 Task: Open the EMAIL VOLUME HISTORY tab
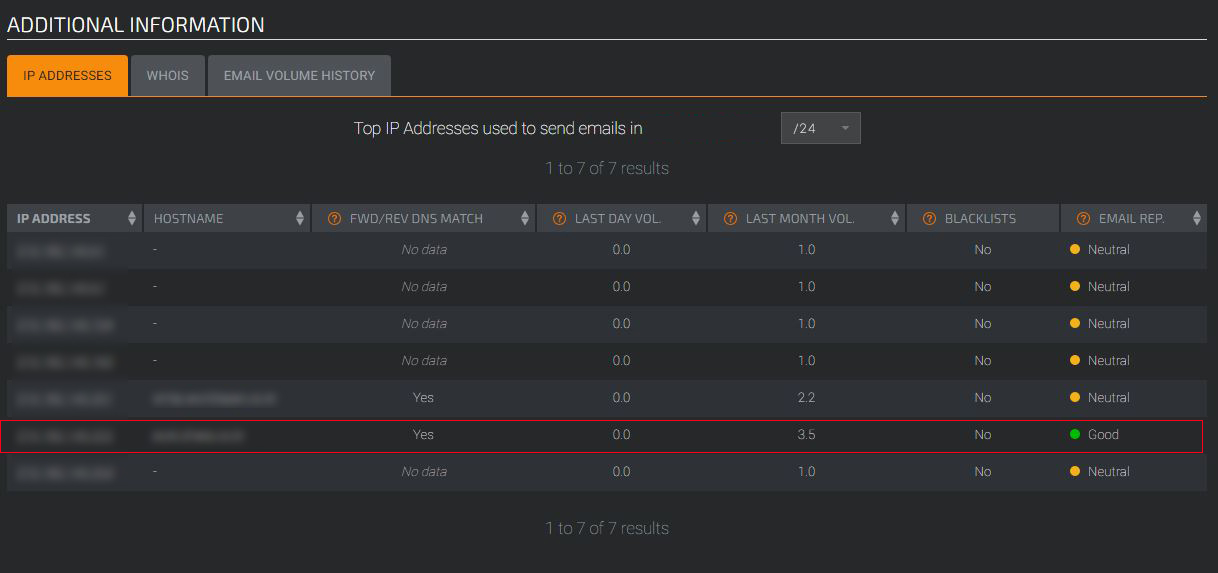tap(299, 76)
